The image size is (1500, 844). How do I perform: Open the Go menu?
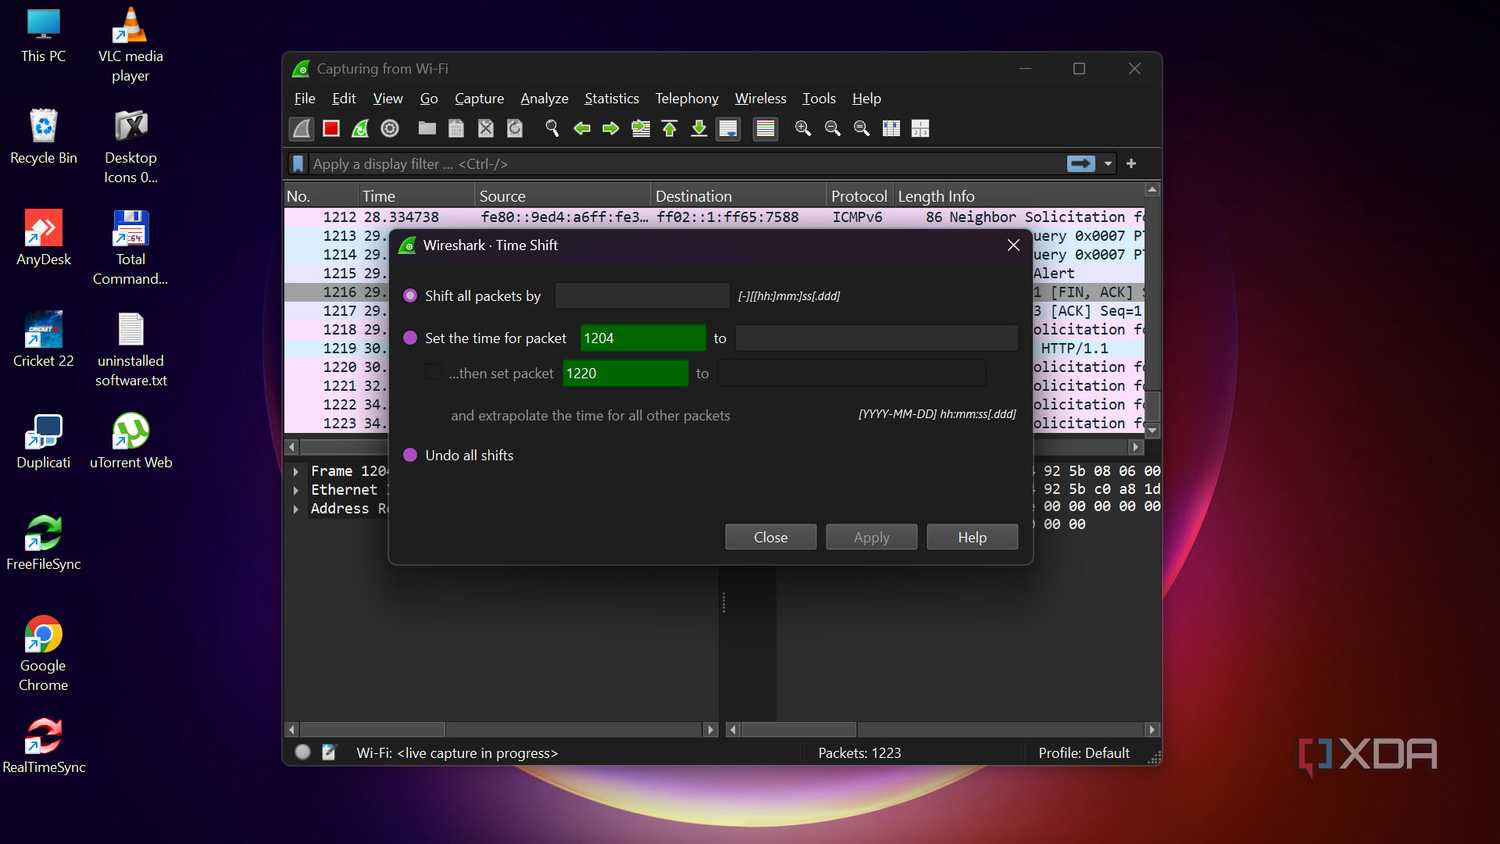[429, 98]
